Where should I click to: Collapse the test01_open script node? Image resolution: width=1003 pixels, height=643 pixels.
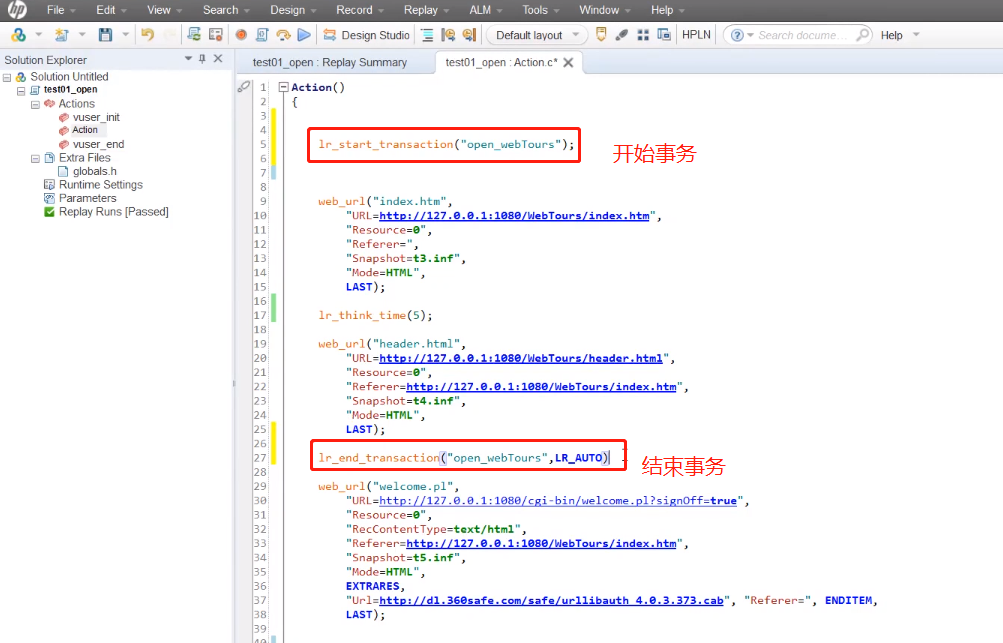(x=21, y=91)
